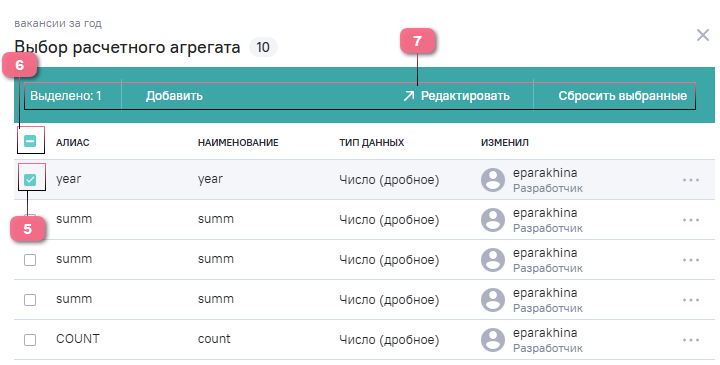The image size is (720, 365).
Task: Uncheck the year row checkbox
Action: 30,180
